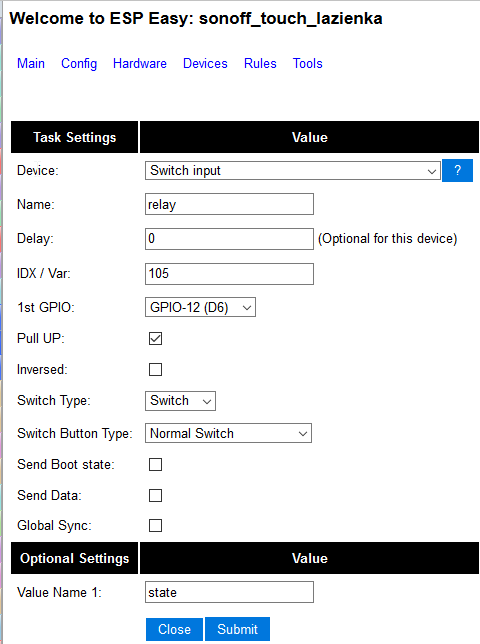The height and width of the screenshot is (644, 480).
Task: Click the Optional Settings header cell
Action: pyautogui.click(x=74, y=558)
